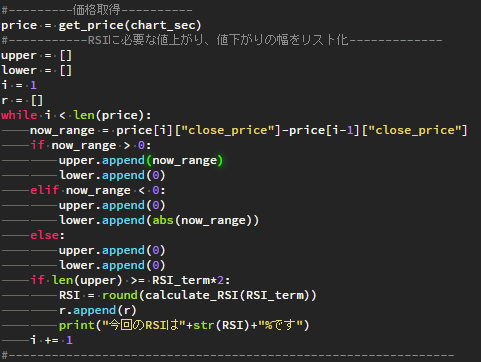
Task: Click the else: keyword line
Action: 47,235
